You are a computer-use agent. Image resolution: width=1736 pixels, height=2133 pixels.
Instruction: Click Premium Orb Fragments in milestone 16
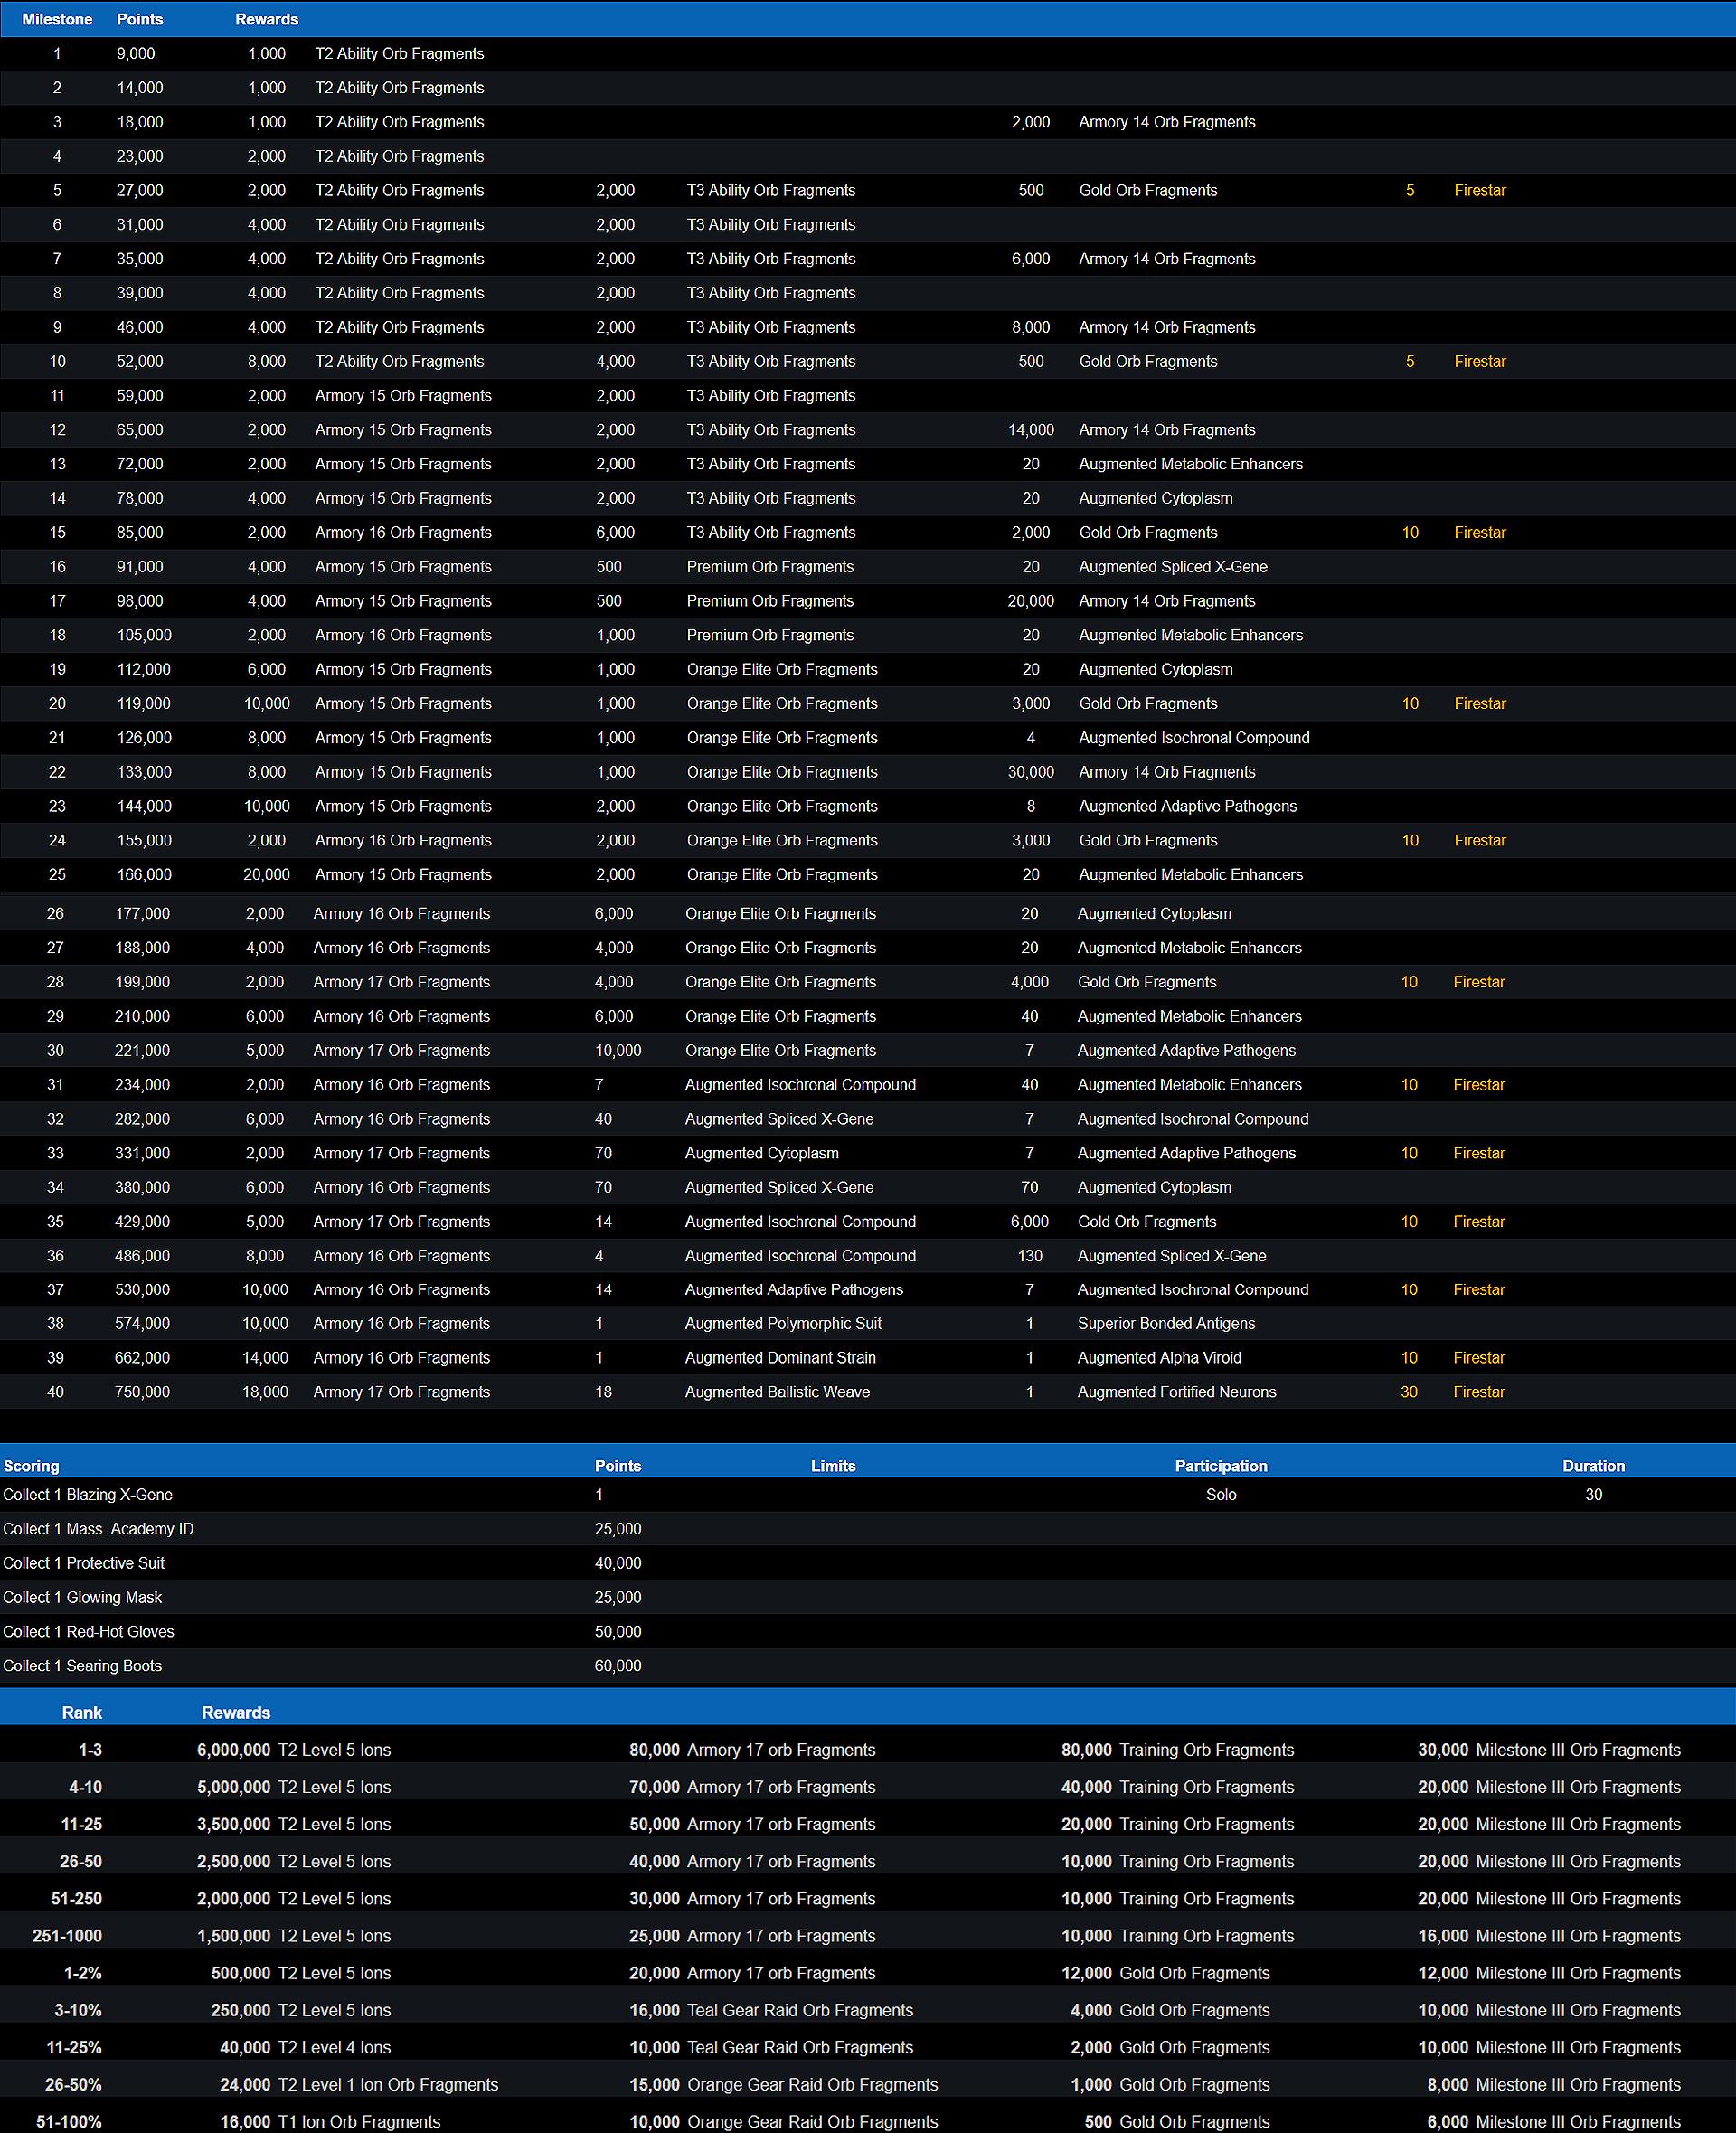pyautogui.click(x=770, y=567)
